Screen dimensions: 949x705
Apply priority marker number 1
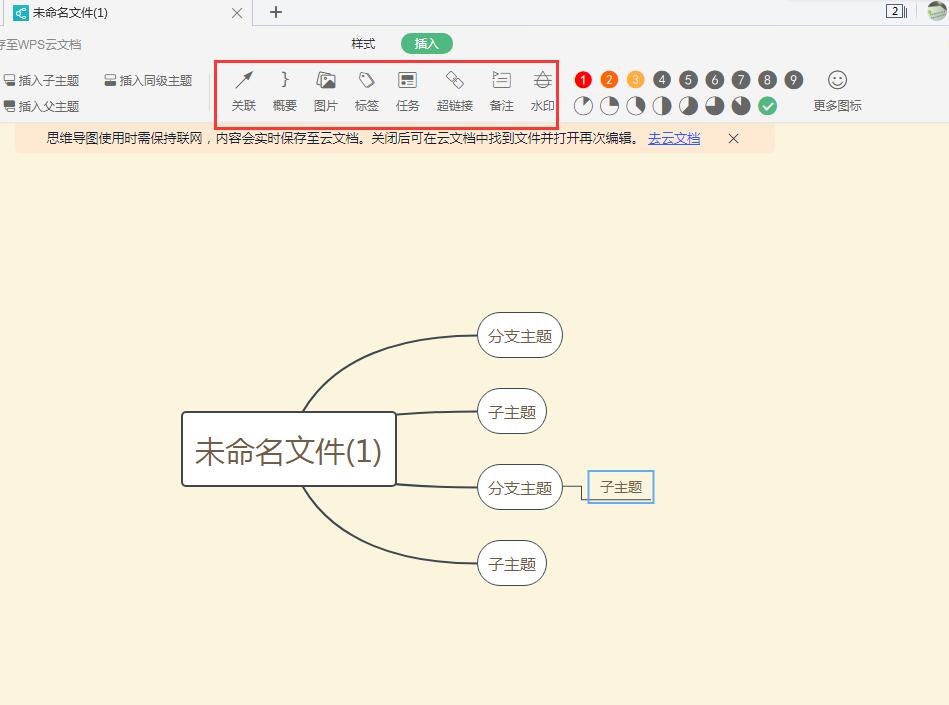coord(583,80)
